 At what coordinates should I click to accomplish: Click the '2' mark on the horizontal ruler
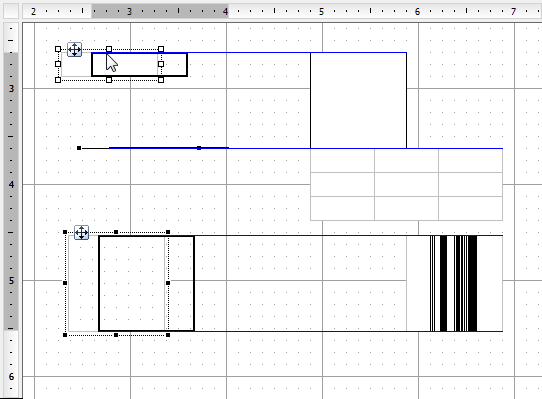(x=33, y=12)
